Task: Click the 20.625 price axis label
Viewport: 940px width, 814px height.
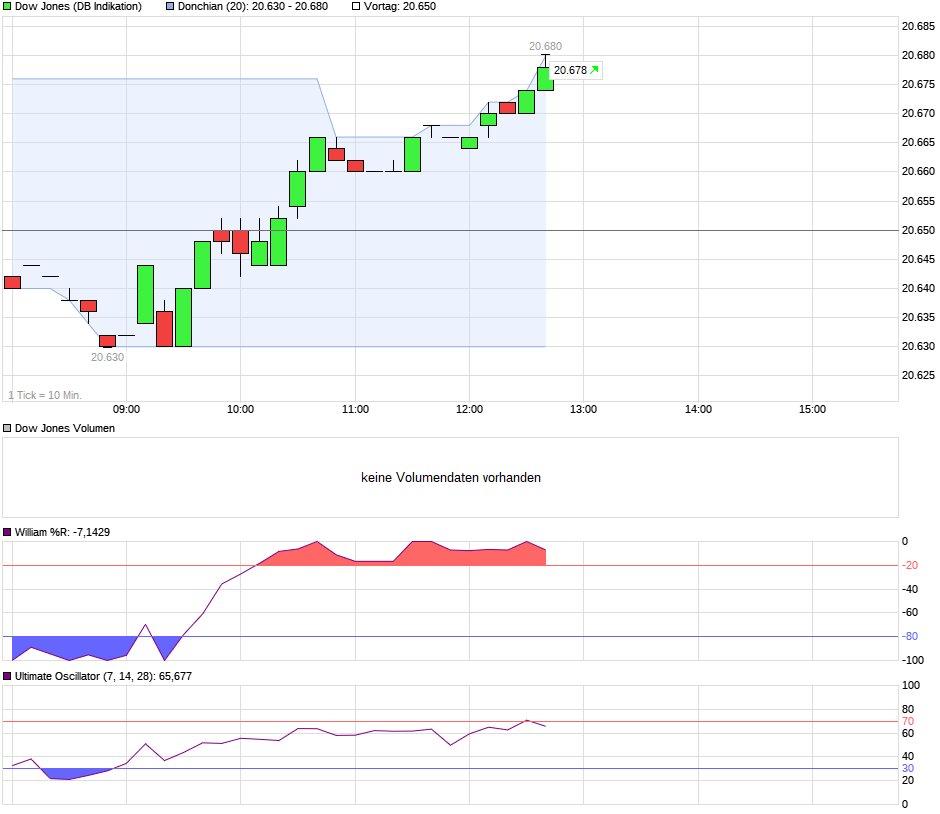Action: [918, 375]
